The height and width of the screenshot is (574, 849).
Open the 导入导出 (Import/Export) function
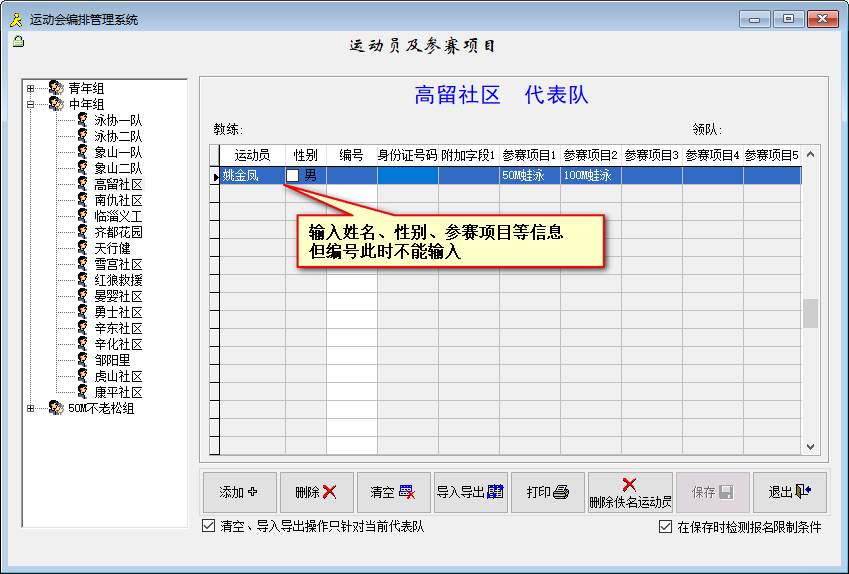coord(470,492)
